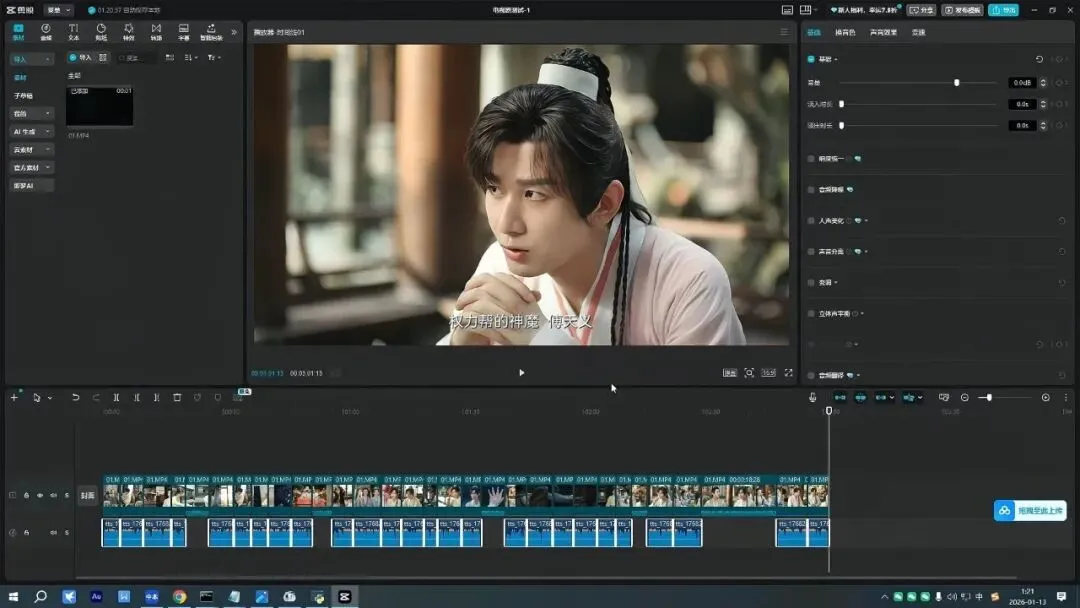Expand the 我的 sidebar section
This screenshot has width=1080, height=608.
point(31,113)
